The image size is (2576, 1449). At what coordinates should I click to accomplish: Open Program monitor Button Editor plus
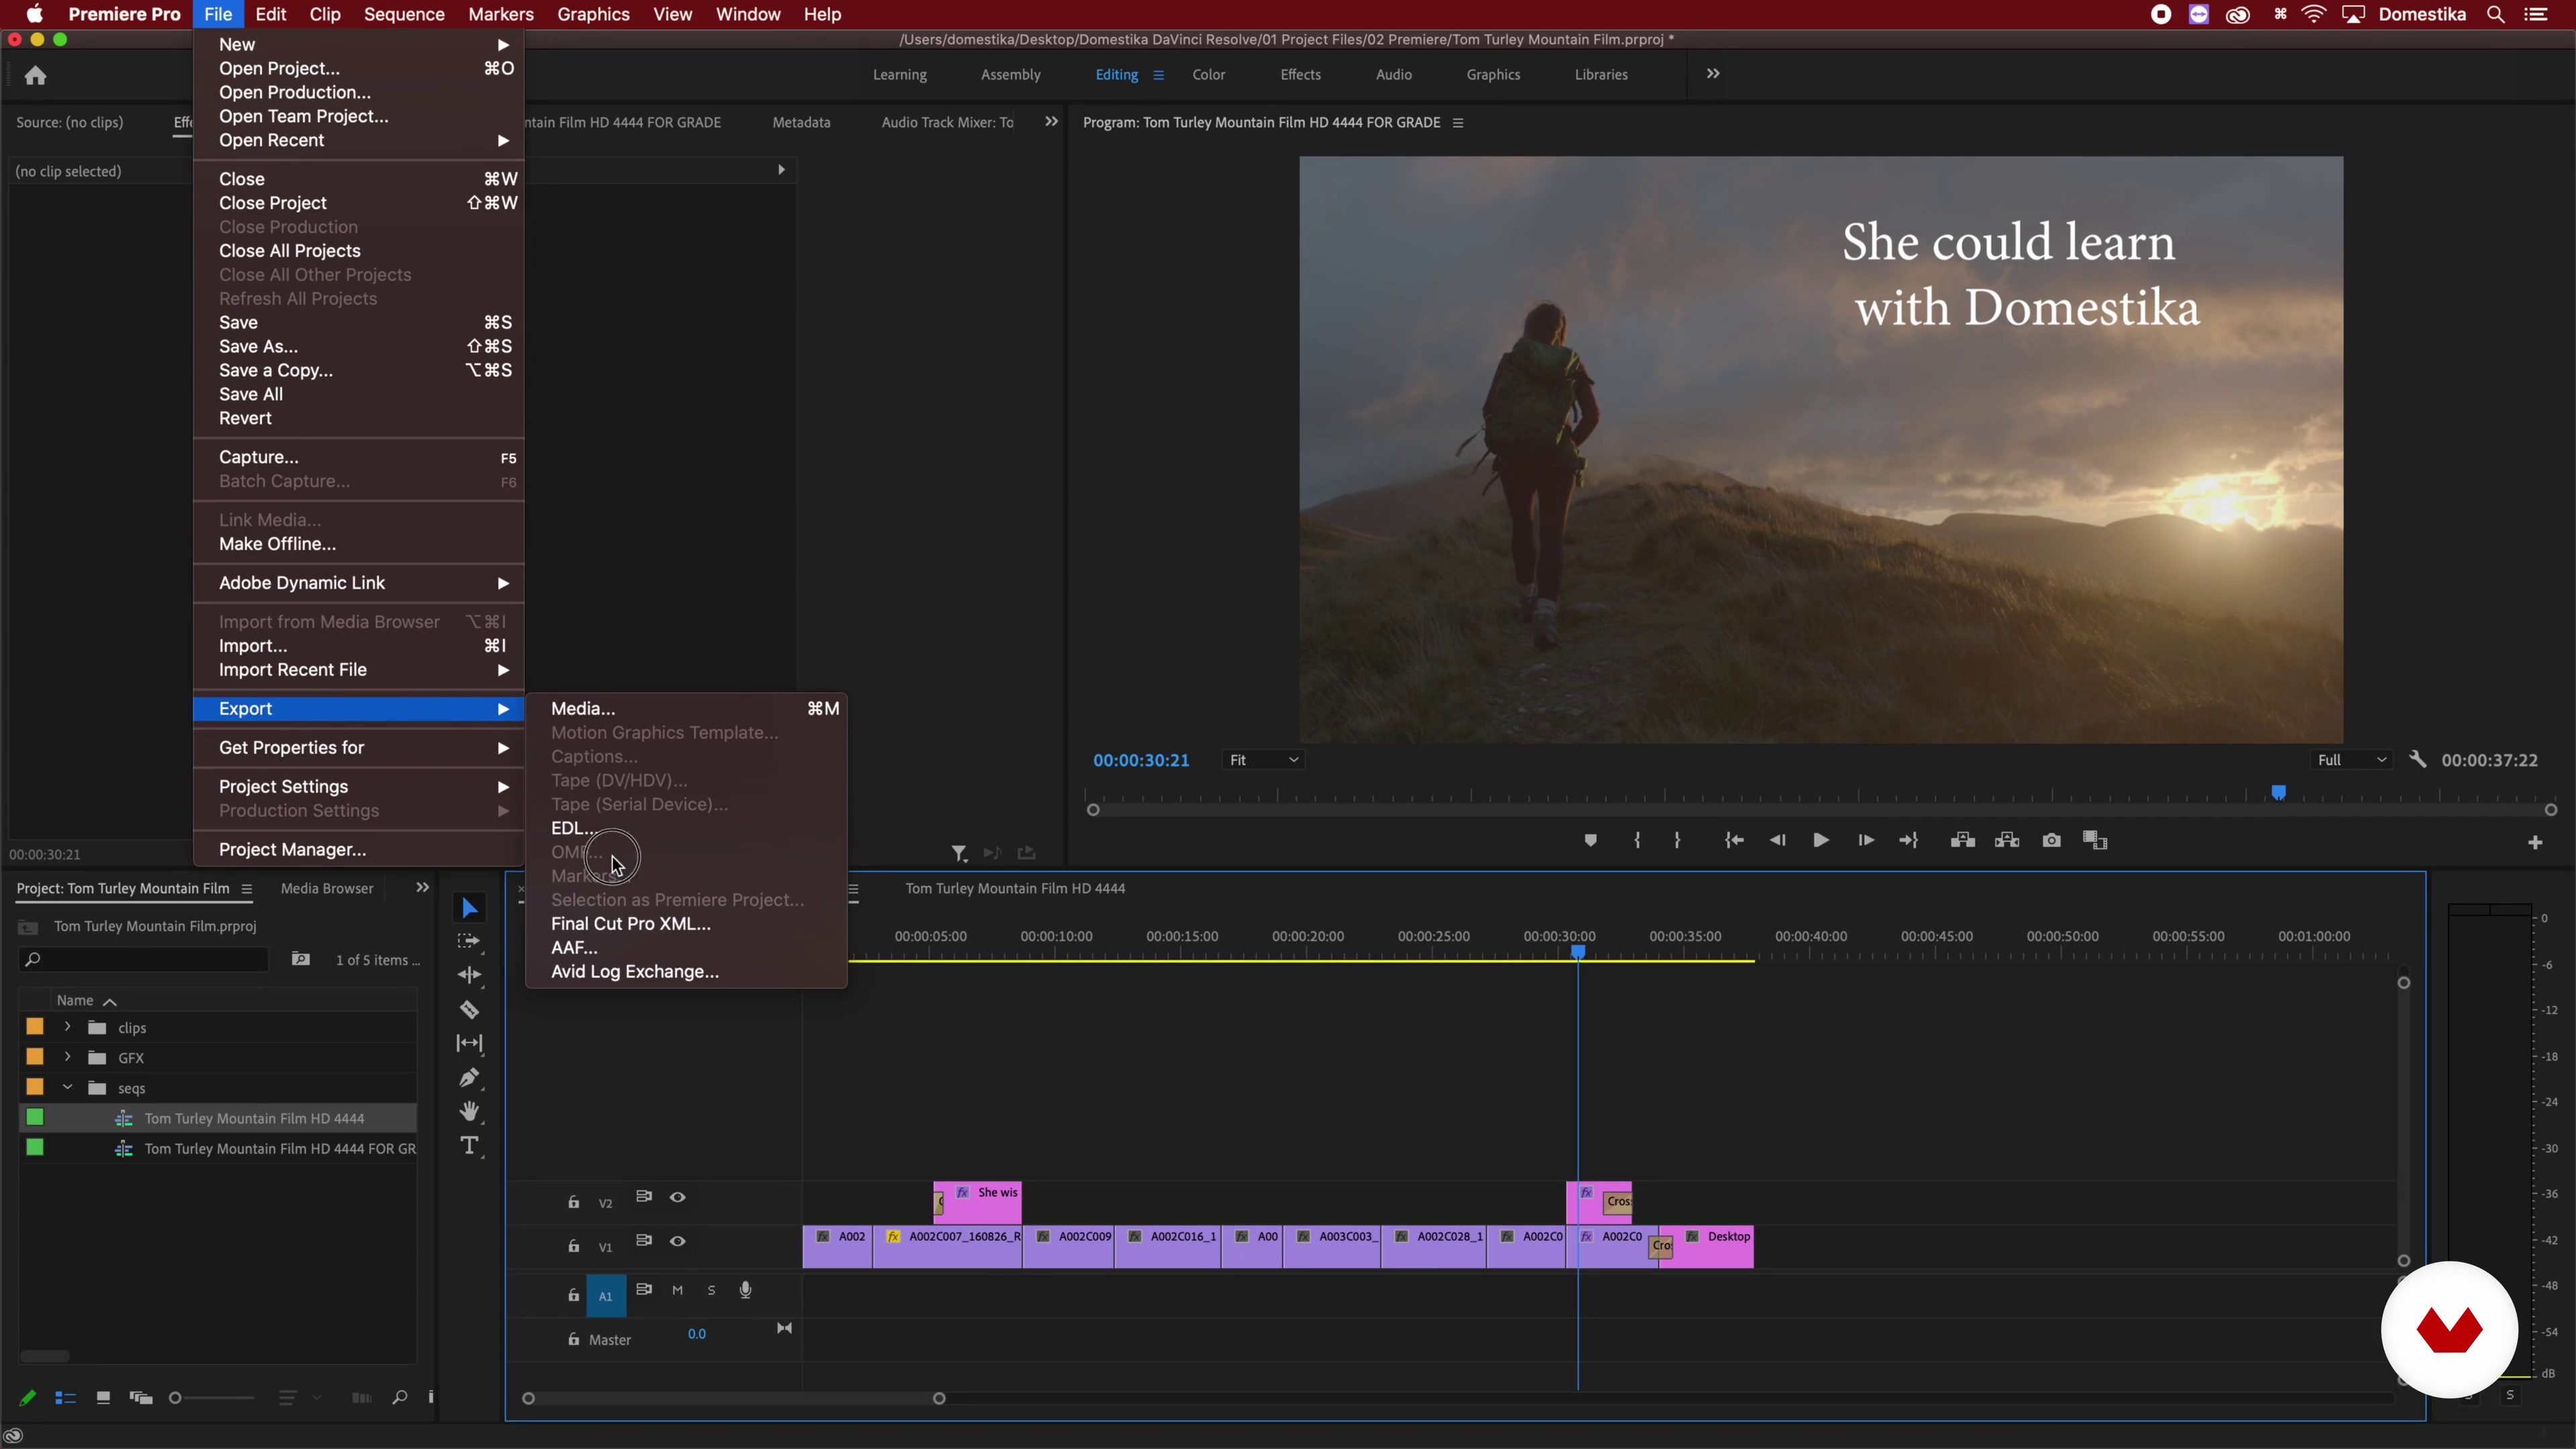pyautogui.click(x=2534, y=843)
